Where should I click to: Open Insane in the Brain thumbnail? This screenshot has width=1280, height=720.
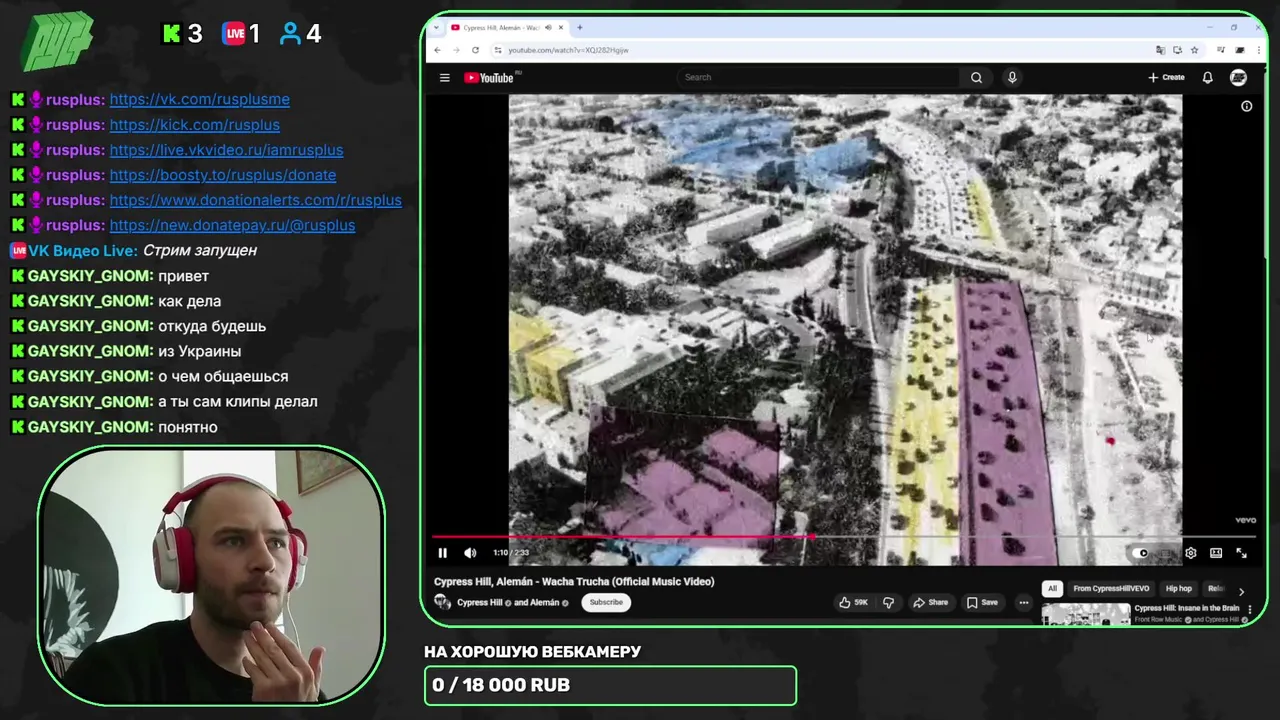[1086, 614]
